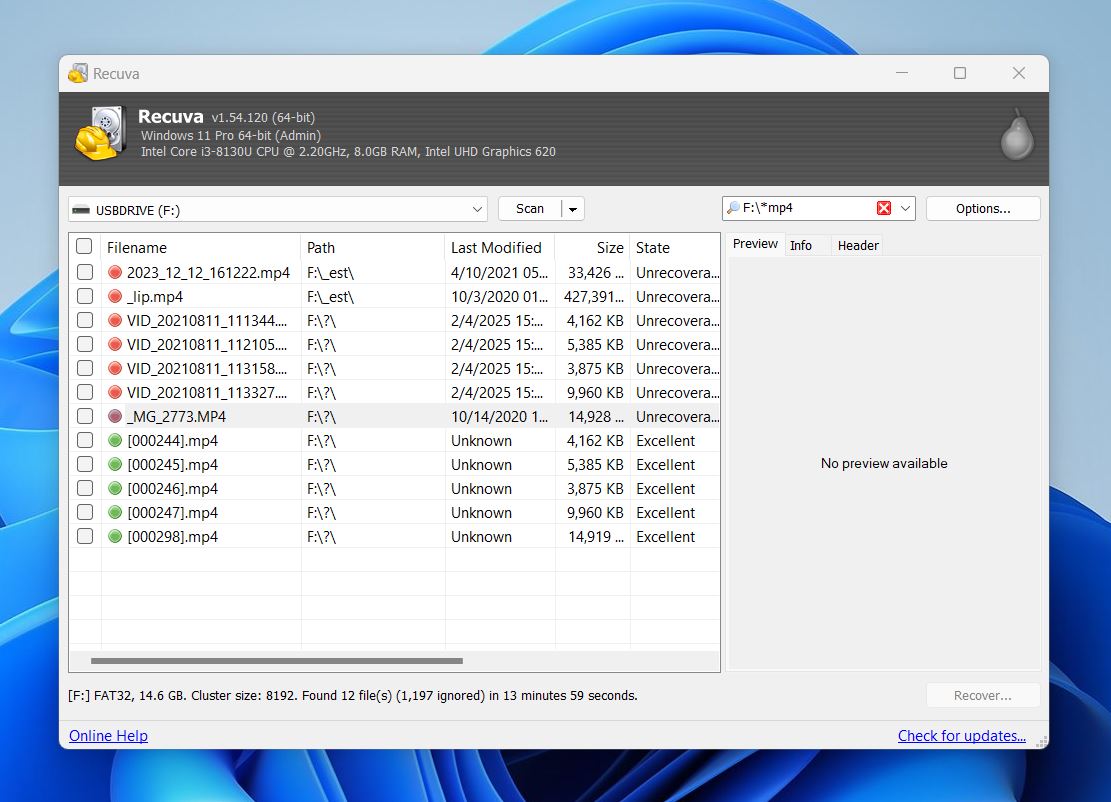Switch to the Info tab
The width and height of the screenshot is (1111, 802).
(801, 245)
